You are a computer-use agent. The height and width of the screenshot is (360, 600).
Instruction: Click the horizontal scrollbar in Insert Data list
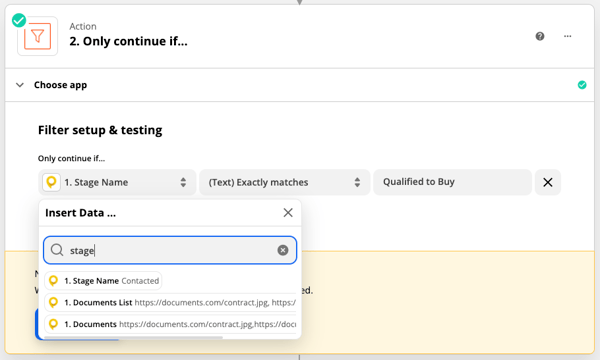[x=133, y=337]
